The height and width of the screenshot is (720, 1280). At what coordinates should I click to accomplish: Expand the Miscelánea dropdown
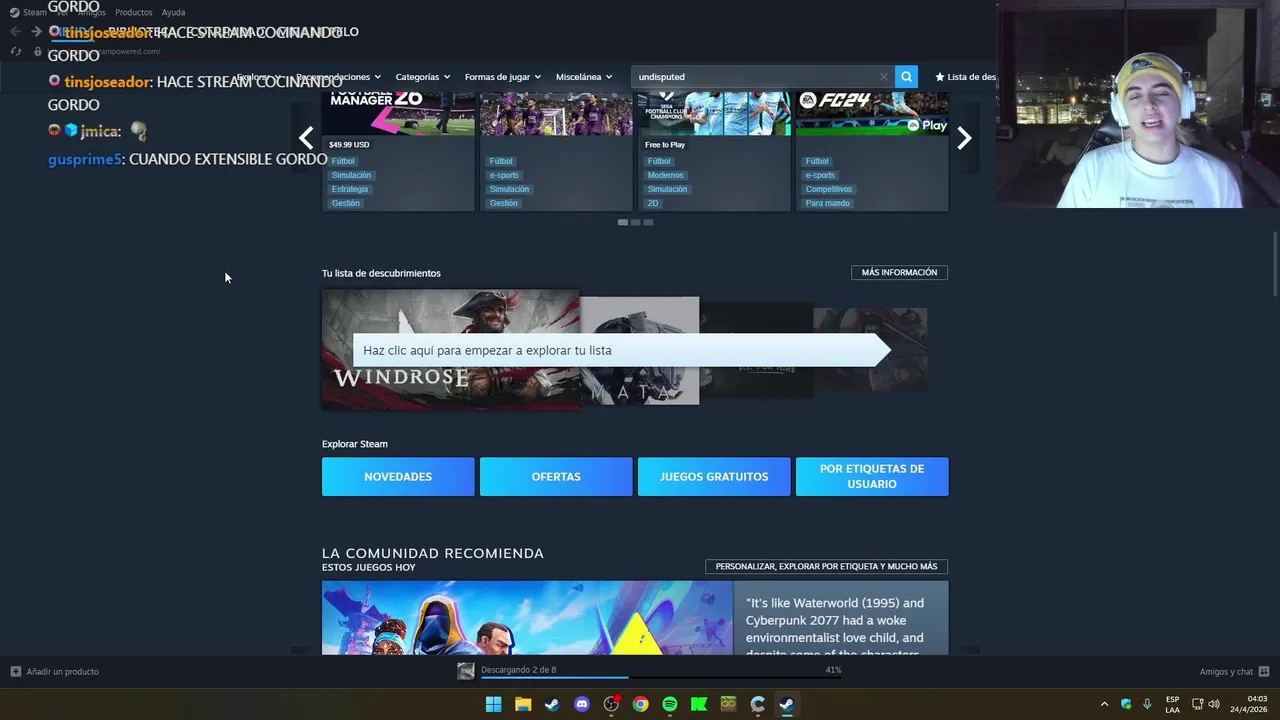coord(584,77)
